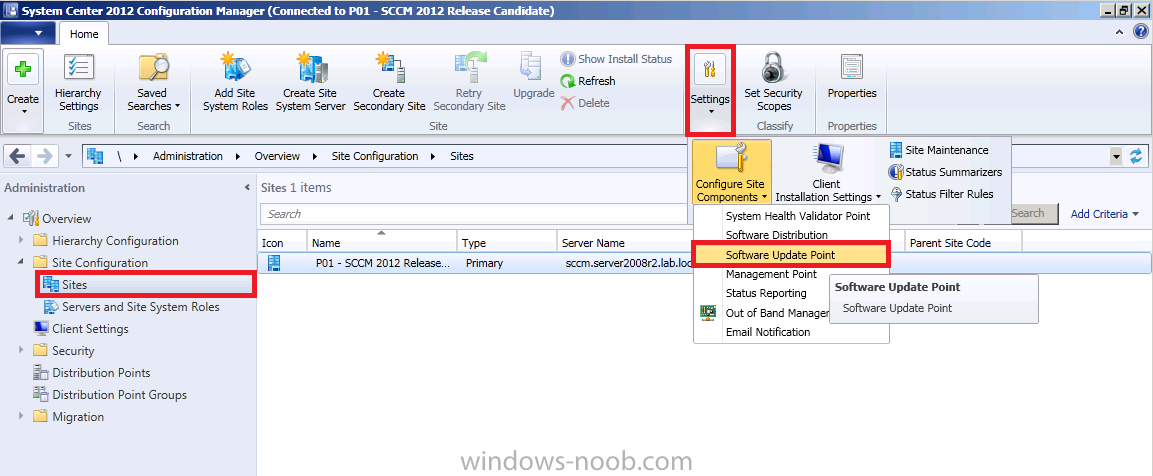The image size is (1153, 476).
Task: Expand the Migration tree node
Action: tap(21, 417)
